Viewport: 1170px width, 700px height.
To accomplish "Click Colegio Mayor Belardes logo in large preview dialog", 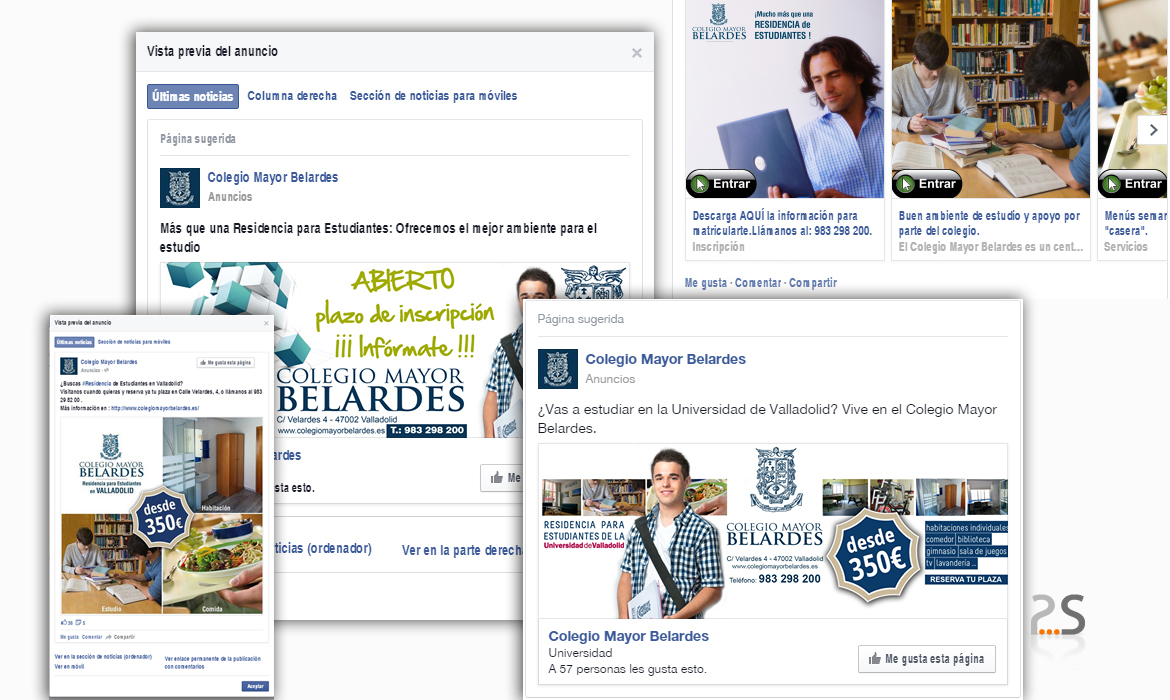I will click(x=180, y=188).
